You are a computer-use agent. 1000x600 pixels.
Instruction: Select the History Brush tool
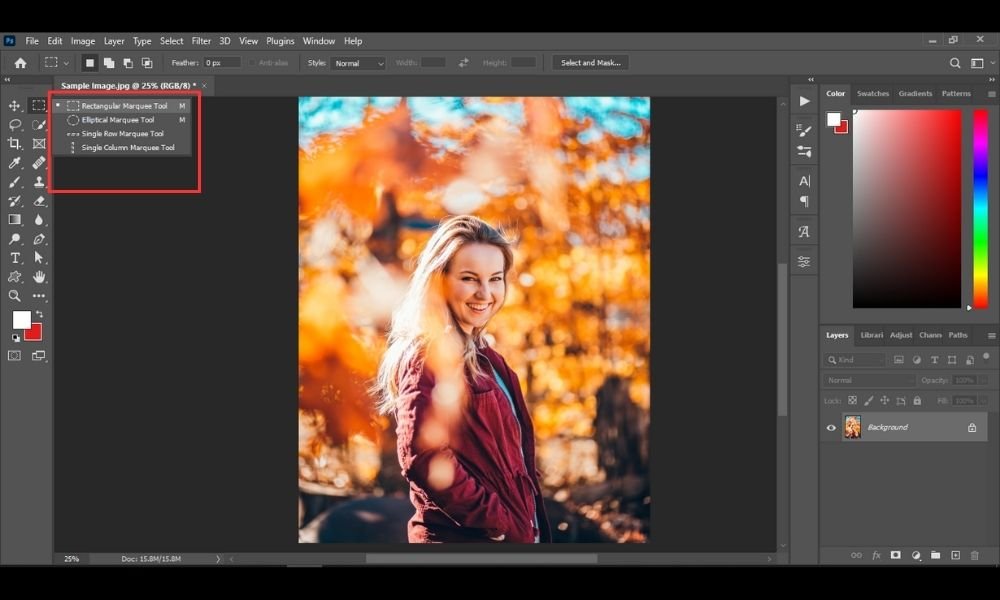(x=15, y=201)
